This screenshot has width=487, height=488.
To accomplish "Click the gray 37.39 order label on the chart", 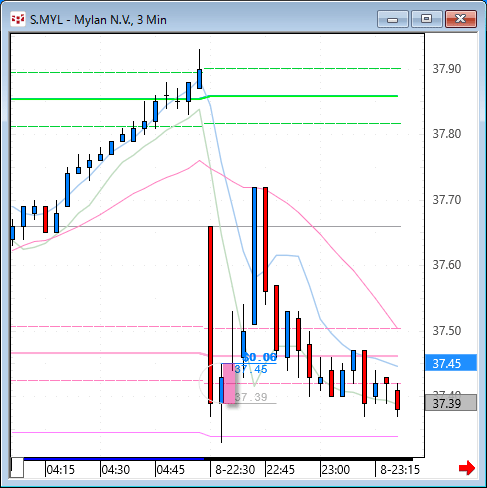I will coord(251,397).
